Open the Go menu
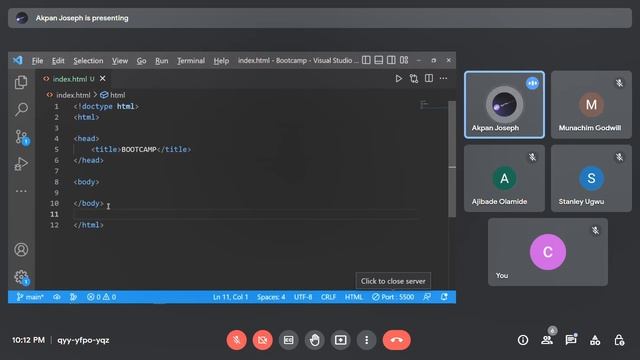Screen dimensions: 640x360 141,61
